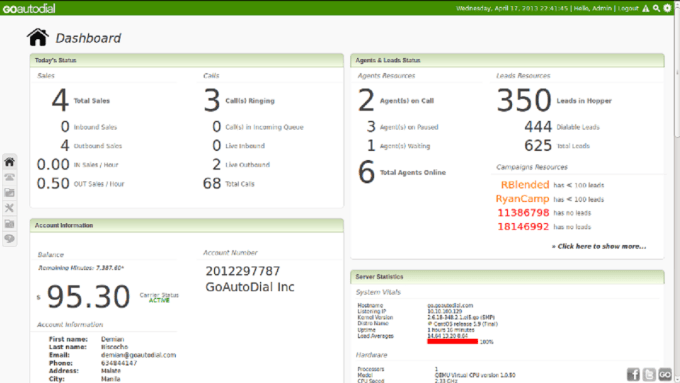This screenshot has height=383, width=680.
Task: Click the account number 2012297787
Action: tap(242, 271)
